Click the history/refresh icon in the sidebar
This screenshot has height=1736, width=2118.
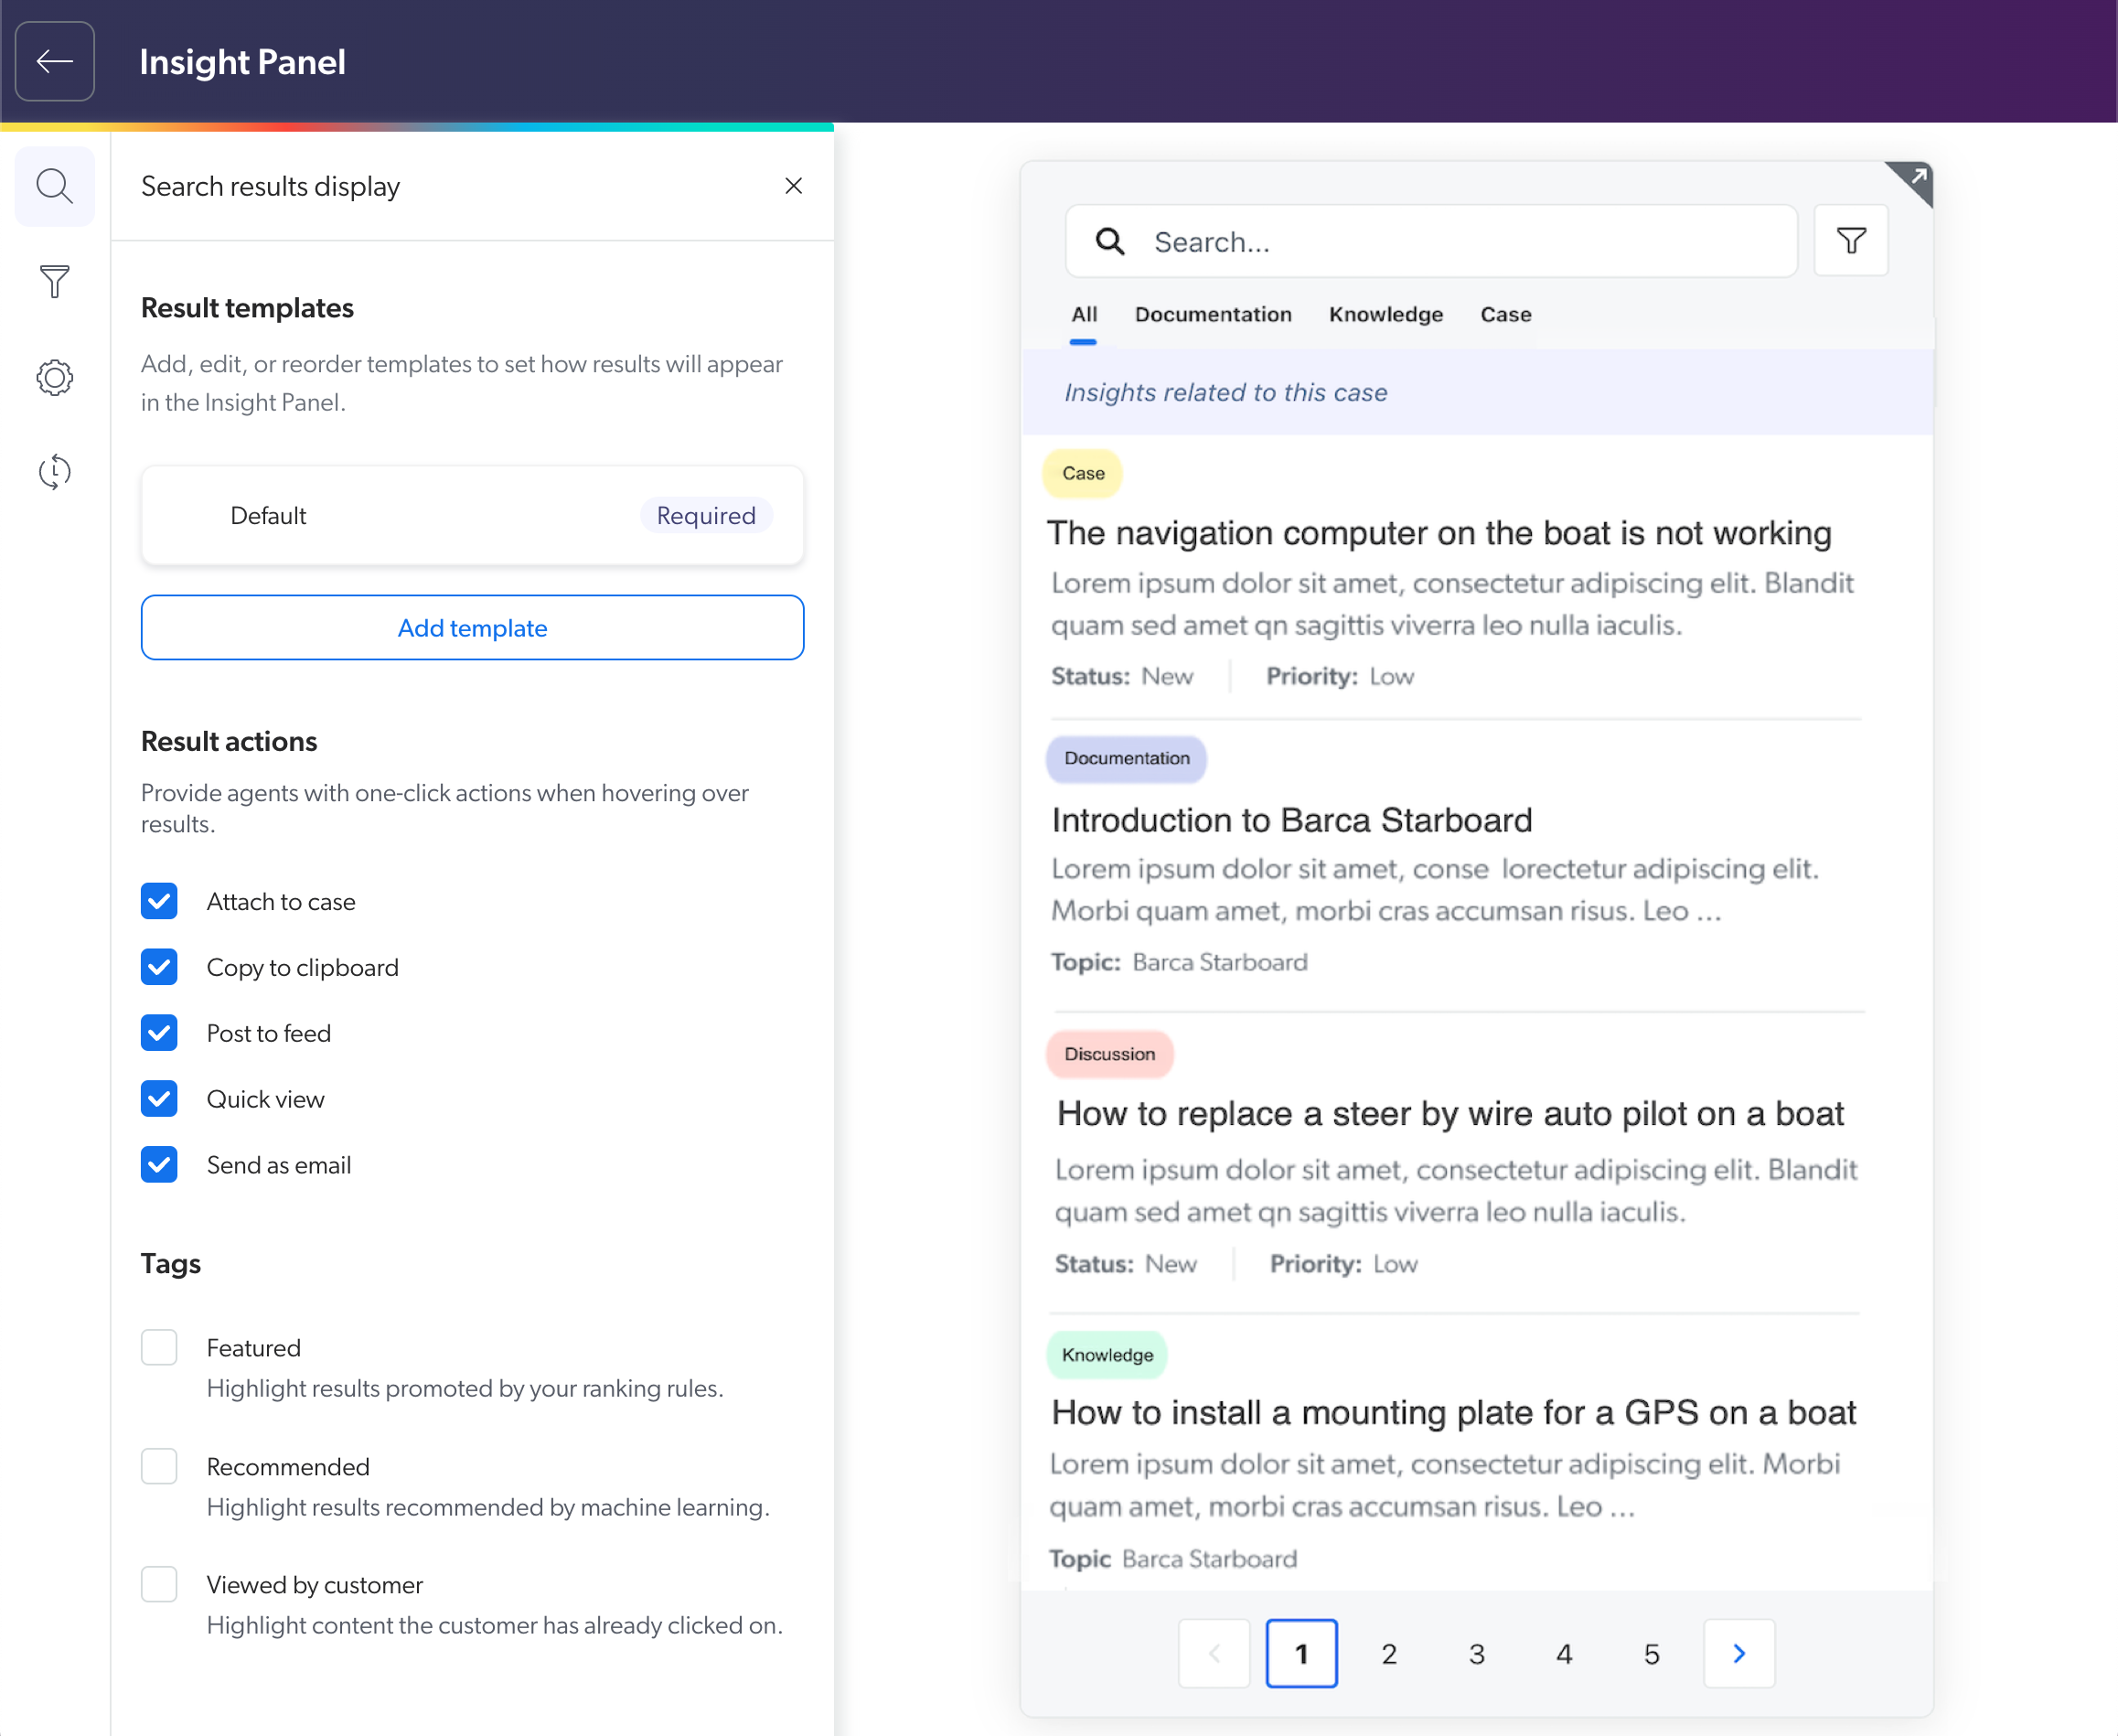pyautogui.click(x=55, y=471)
